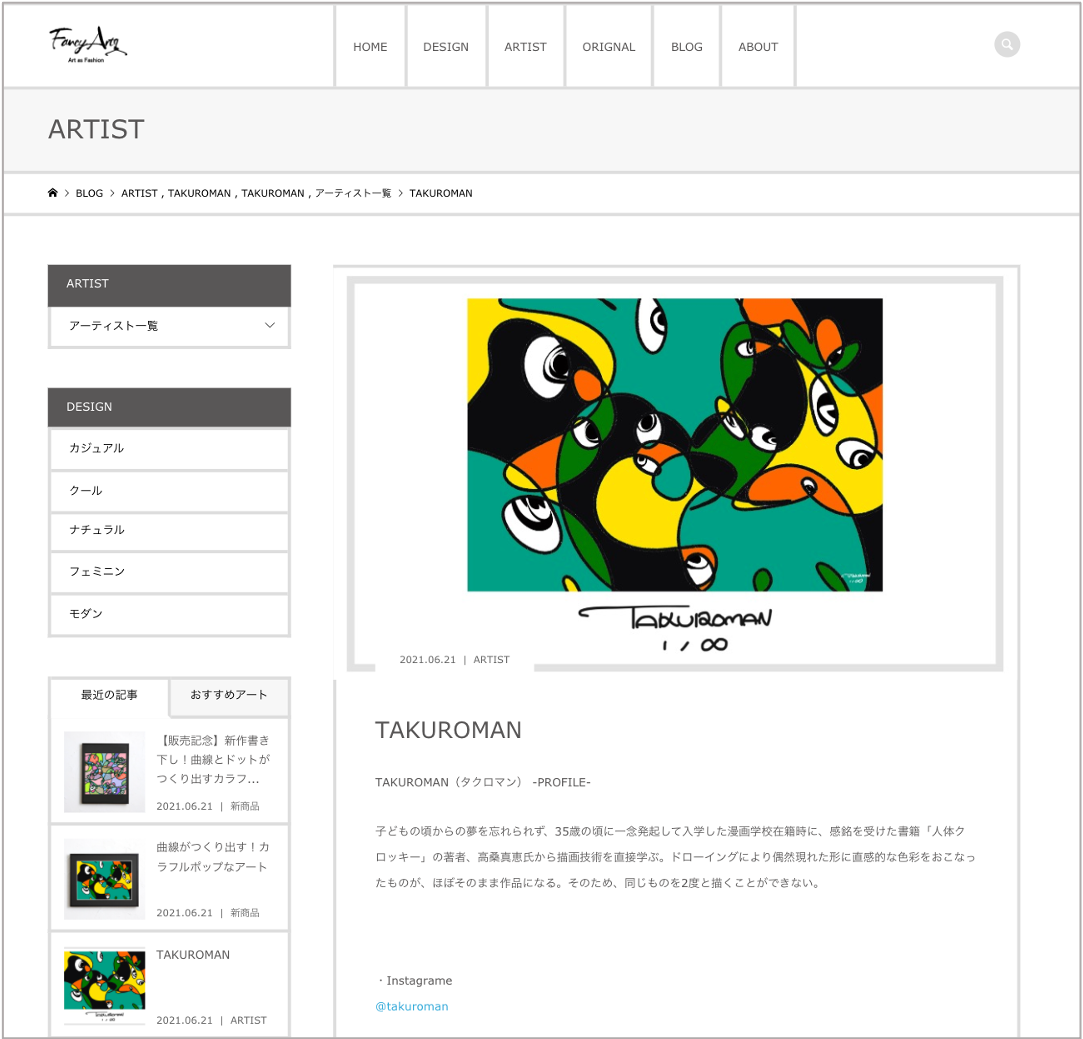
Task: Click the framed dot artwork thumbnail
Action: (104, 772)
